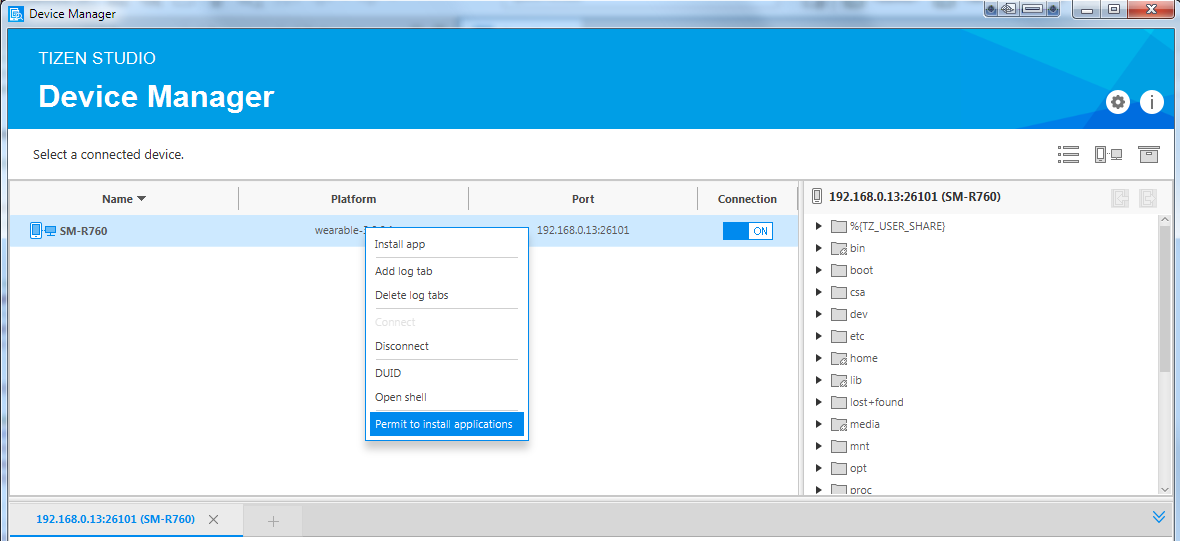Click the double chevron to collapse log panel

(x=1159, y=517)
